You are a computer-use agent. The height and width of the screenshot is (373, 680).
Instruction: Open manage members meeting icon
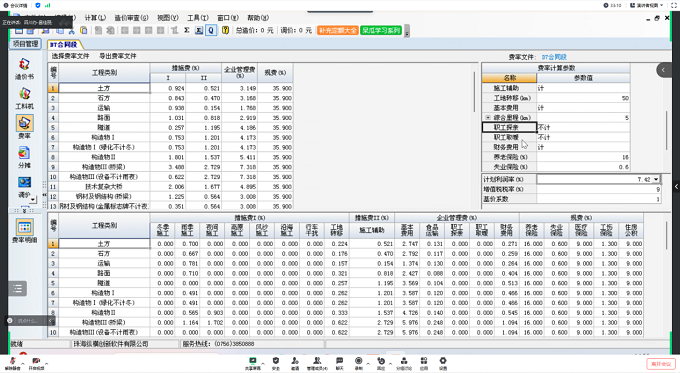[x=317, y=363]
